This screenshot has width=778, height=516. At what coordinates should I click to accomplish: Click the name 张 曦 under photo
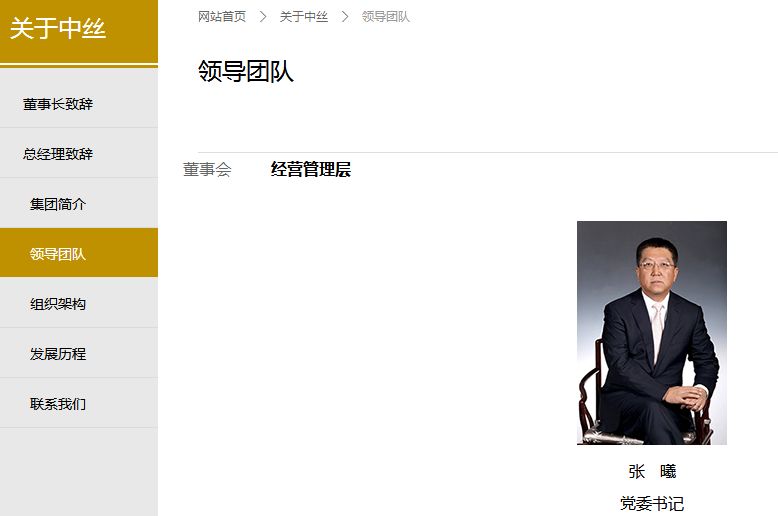click(x=652, y=471)
